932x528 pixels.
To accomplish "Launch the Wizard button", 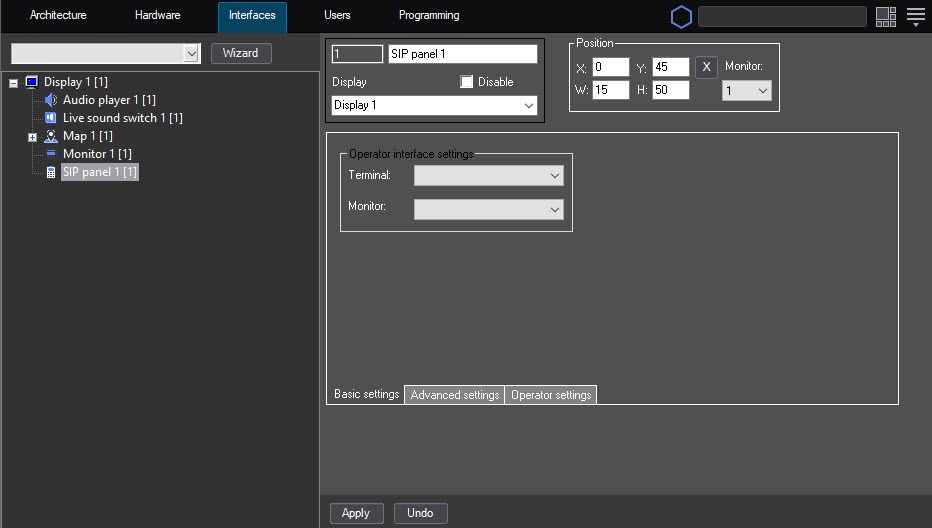I will (x=240, y=53).
